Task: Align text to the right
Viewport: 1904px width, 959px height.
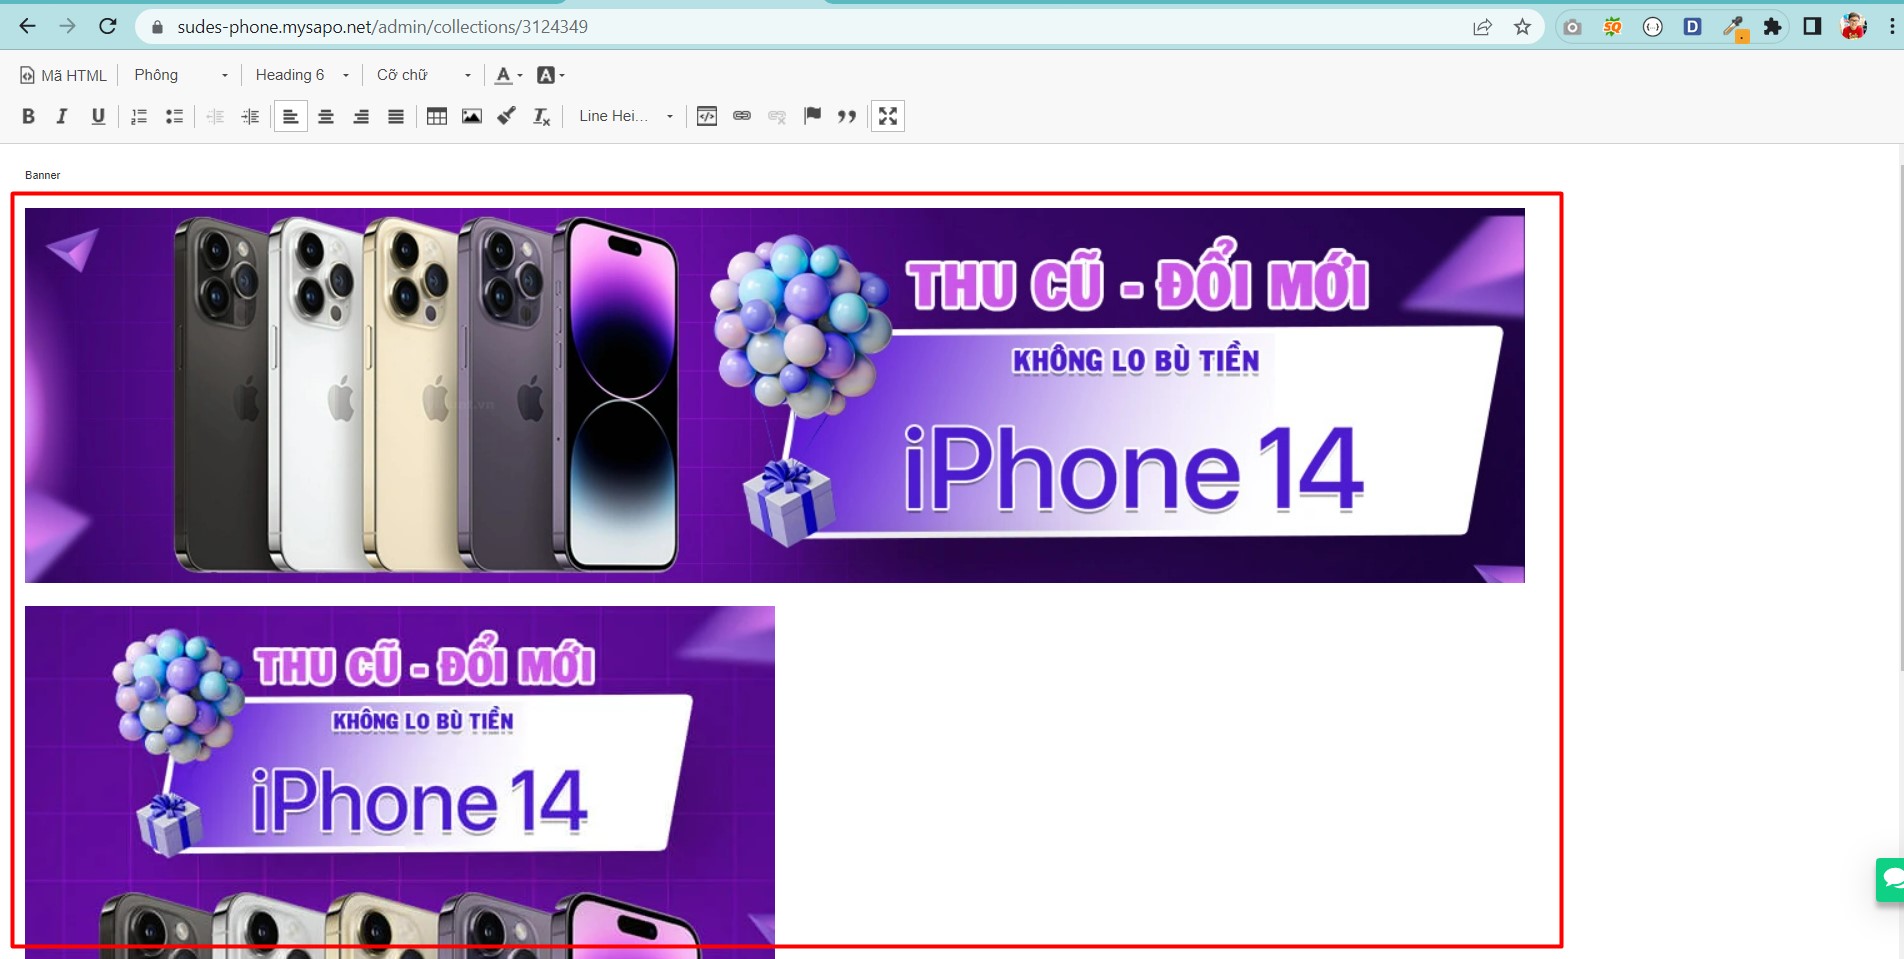Action: tap(361, 116)
